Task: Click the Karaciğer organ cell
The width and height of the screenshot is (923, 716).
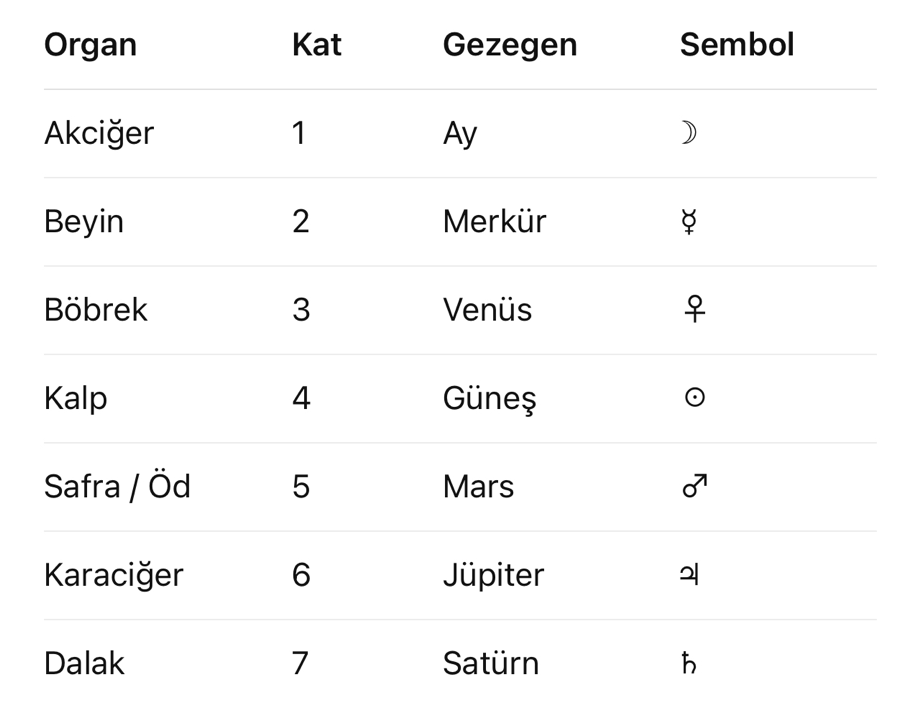Action: [113, 575]
